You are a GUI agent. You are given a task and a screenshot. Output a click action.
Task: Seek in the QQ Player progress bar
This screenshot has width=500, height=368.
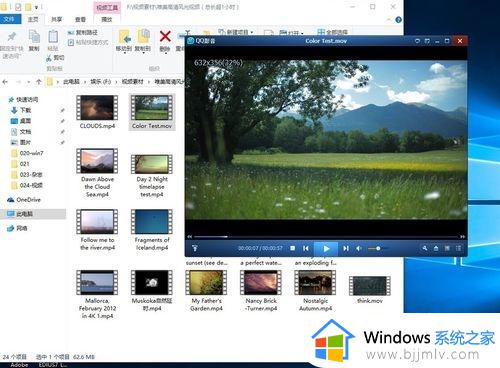326,237
